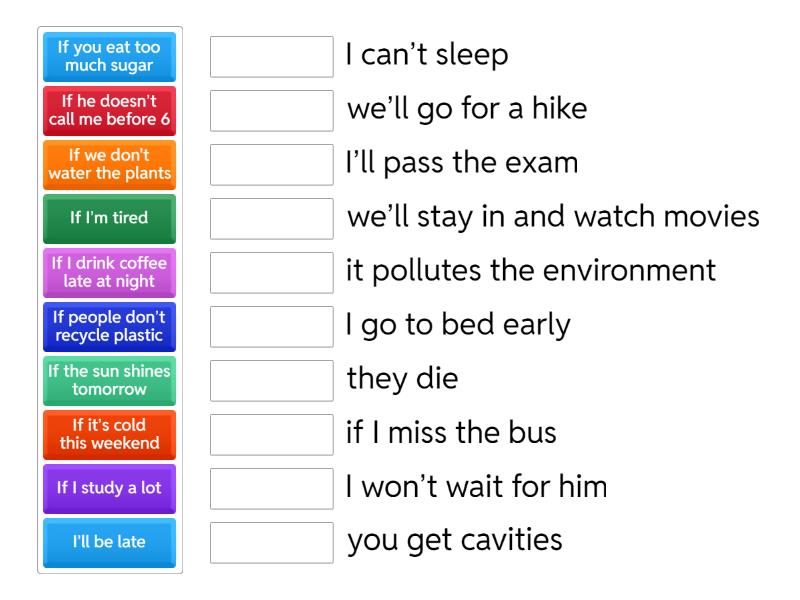Image resolution: width=800 pixels, height=600 pixels.
Task: Choose the slot beside 'we'll stay in and watch movies'
Action: (272, 219)
